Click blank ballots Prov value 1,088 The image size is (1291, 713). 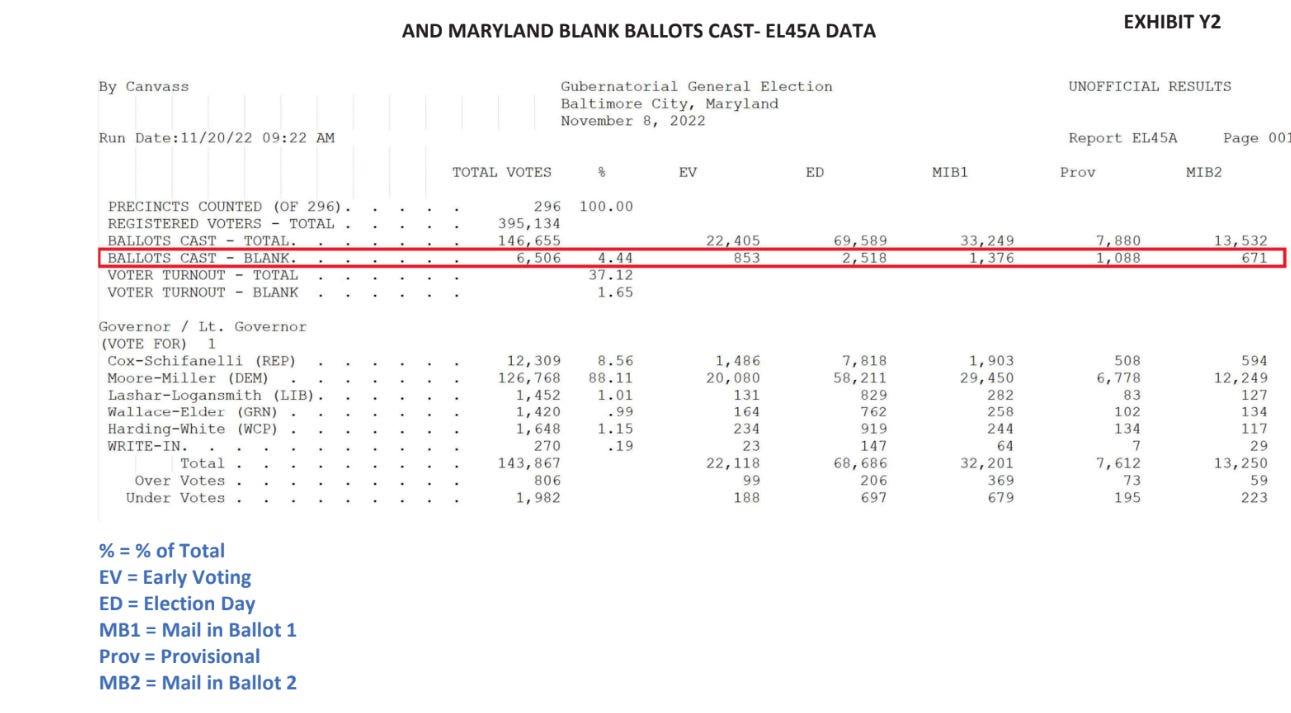tap(1118, 258)
